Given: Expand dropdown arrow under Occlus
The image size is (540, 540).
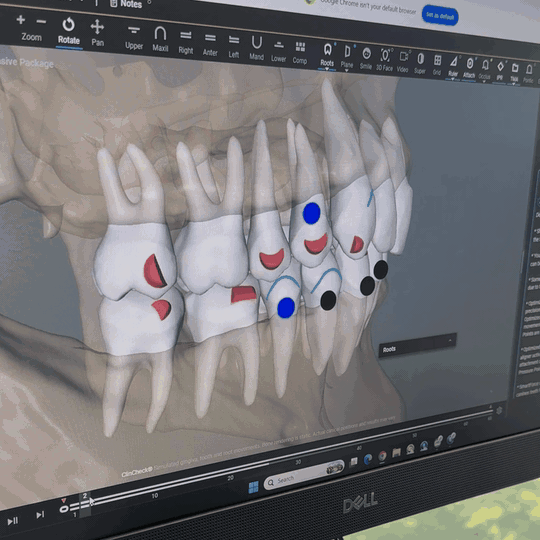Looking at the screenshot, I should (484, 82).
